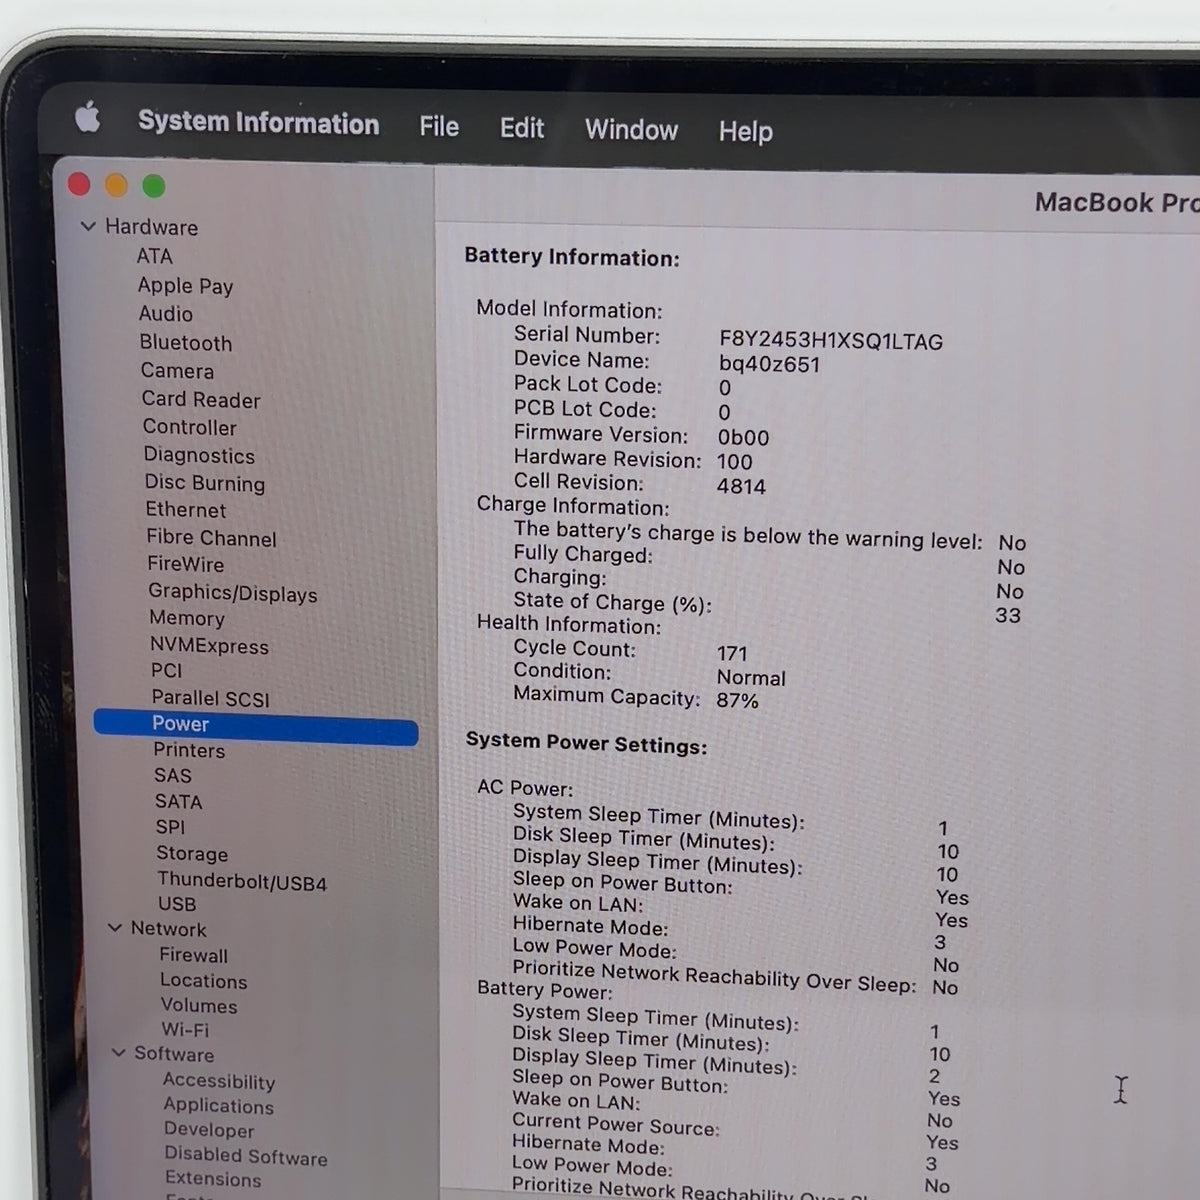Click the Cell Revision value 4814
Image resolution: width=1200 pixels, height=1200 pixels.
click(741, 487)
